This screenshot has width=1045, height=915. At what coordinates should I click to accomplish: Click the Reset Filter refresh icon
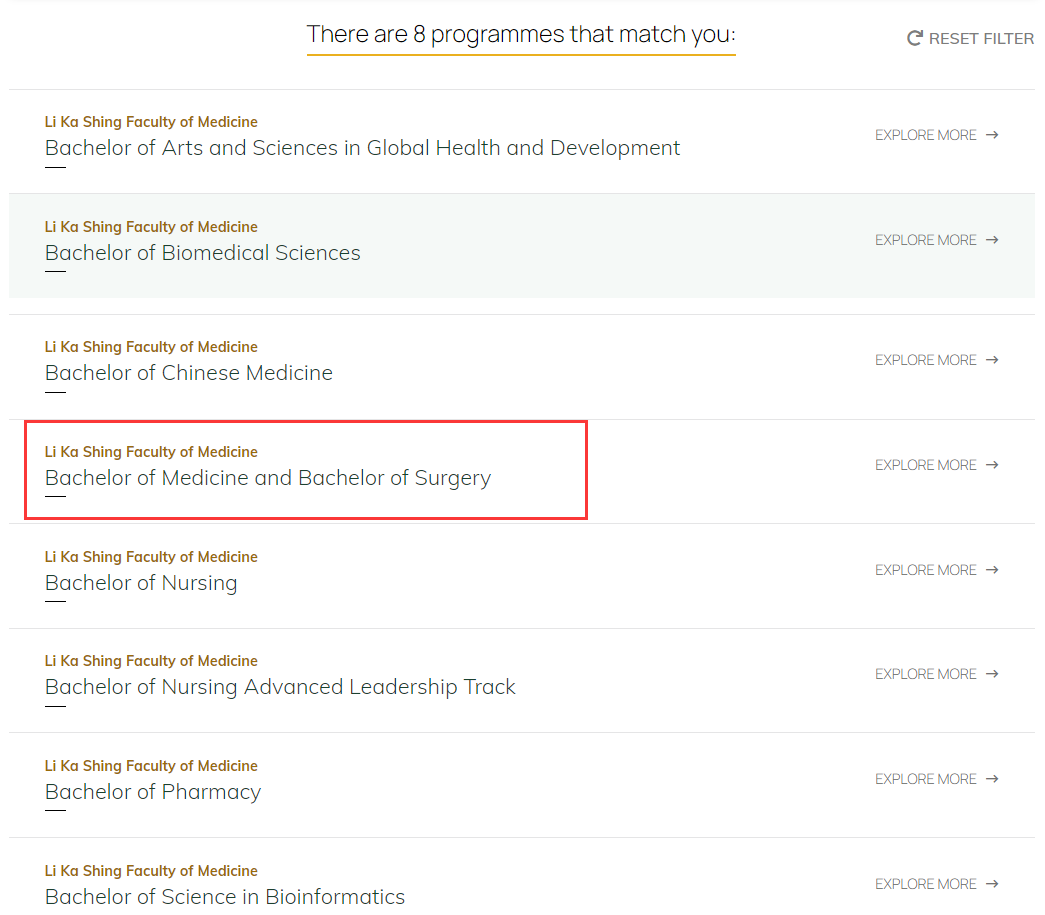(914, 38)
